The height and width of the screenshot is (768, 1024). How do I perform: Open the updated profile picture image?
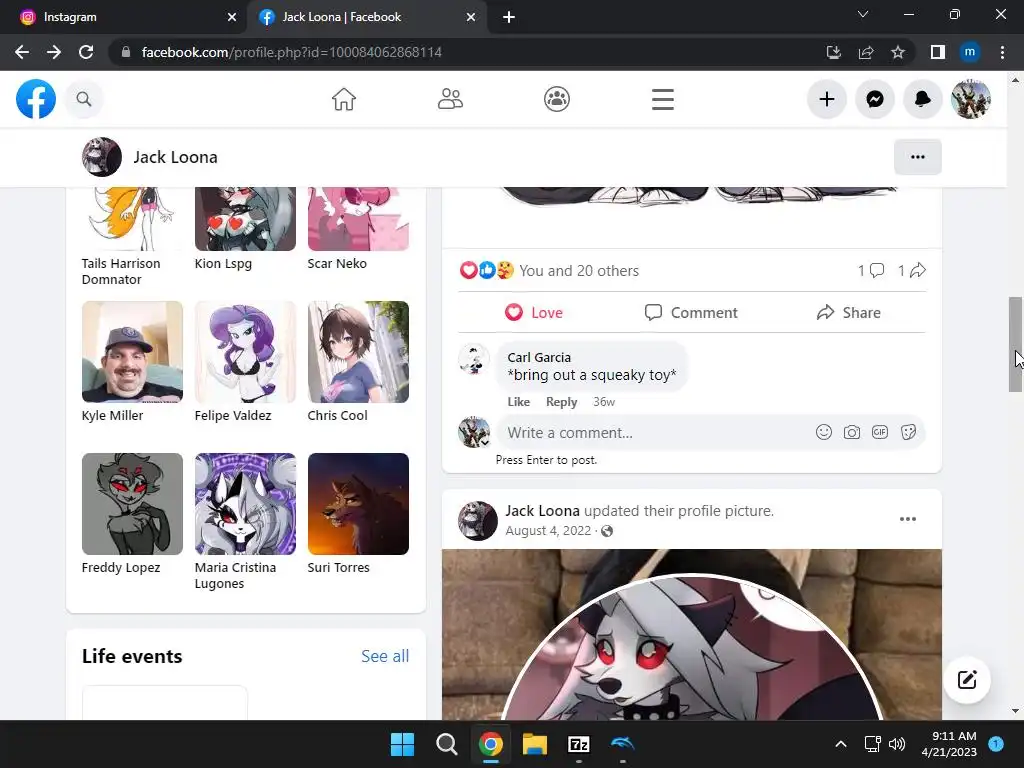[692, 635]
